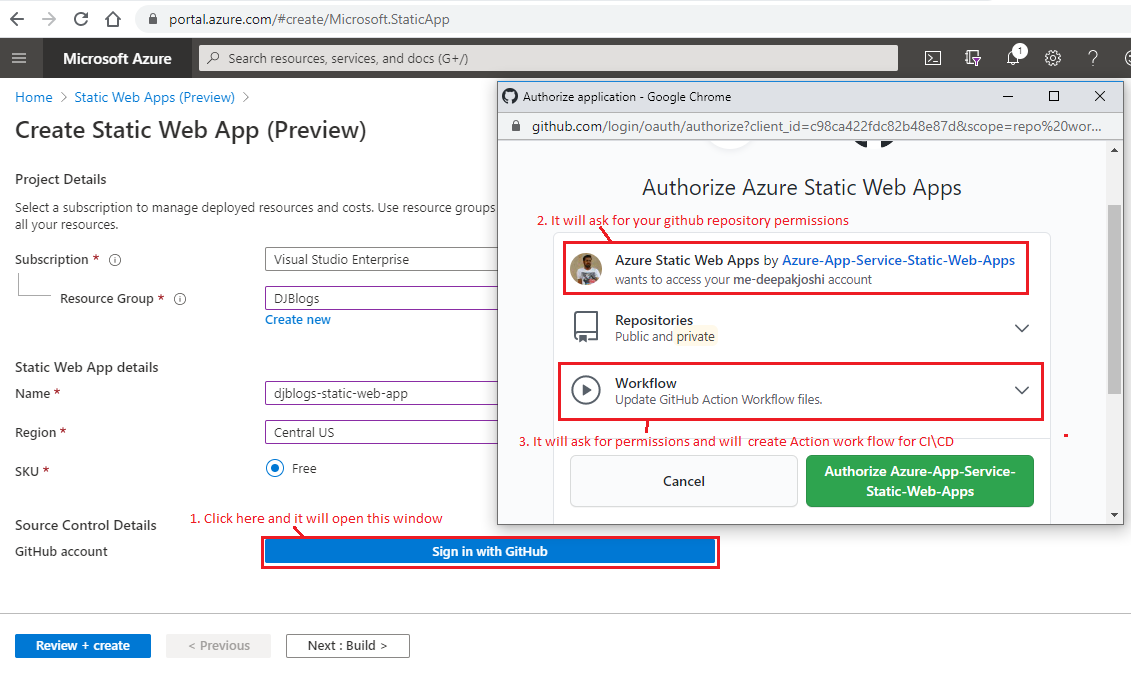The width and height of the screenshot is (1131, 675).
Task: Open the Region dropdown showing Central US
Action: [x=382, y=433]
